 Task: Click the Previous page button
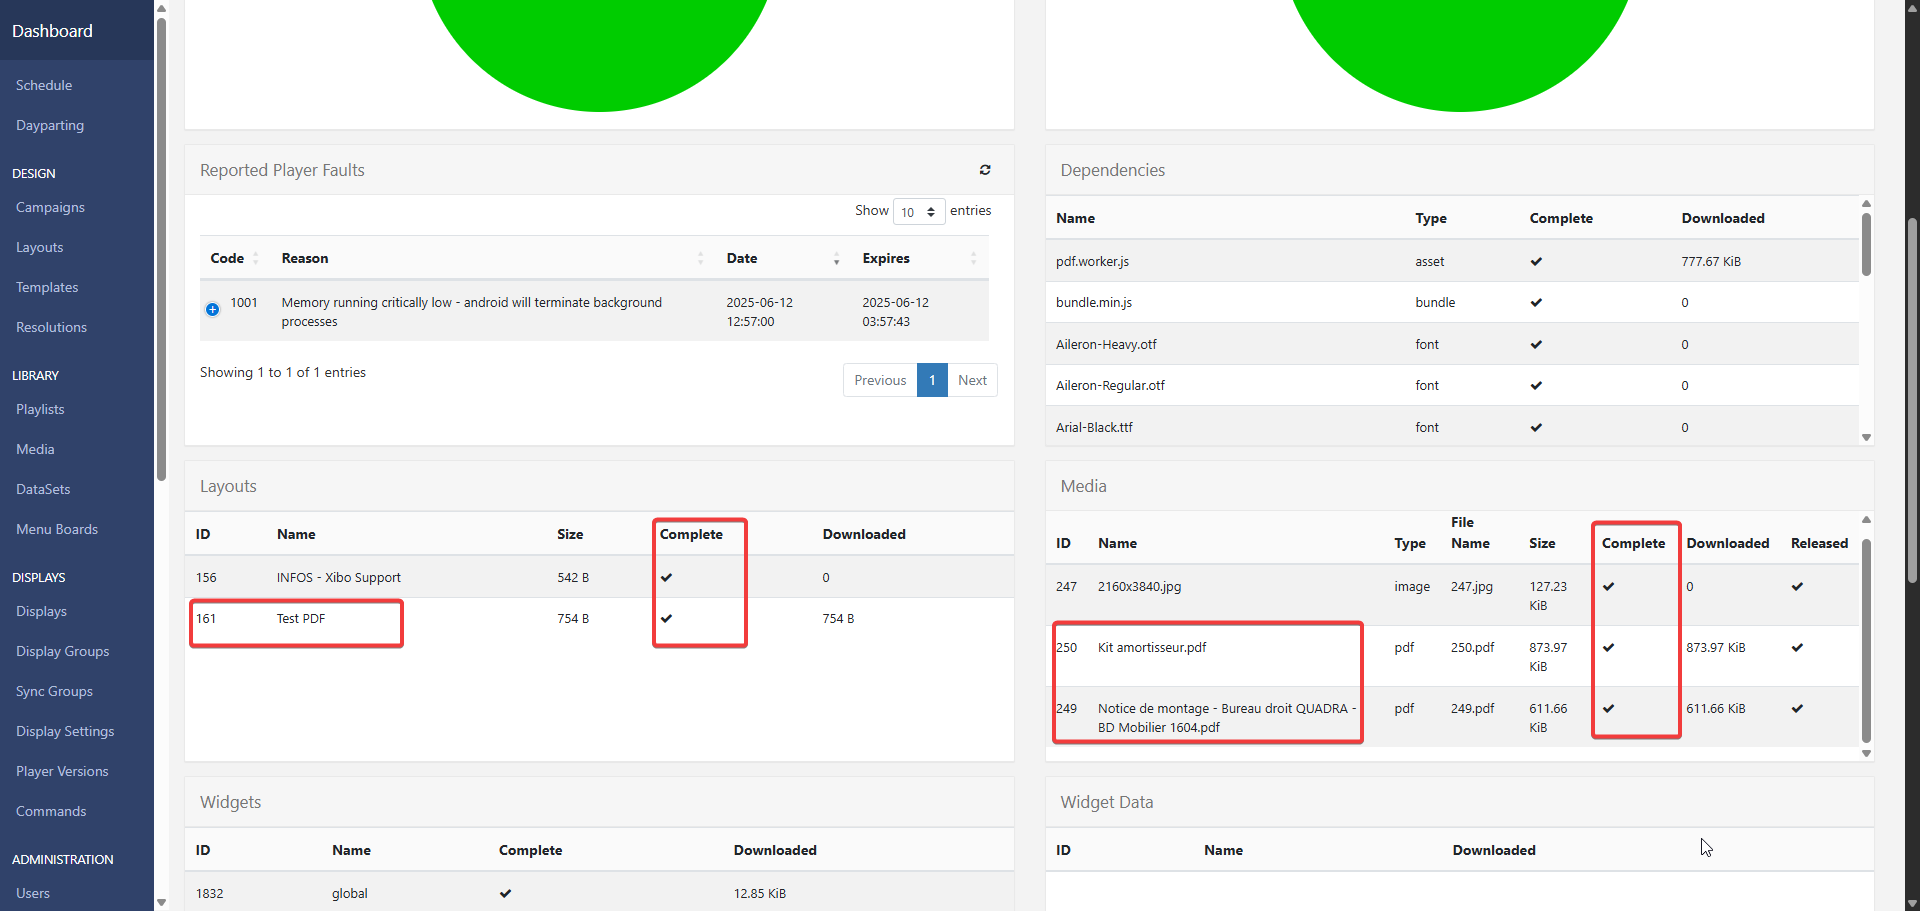pyautogui.click(x=880, y=380)
